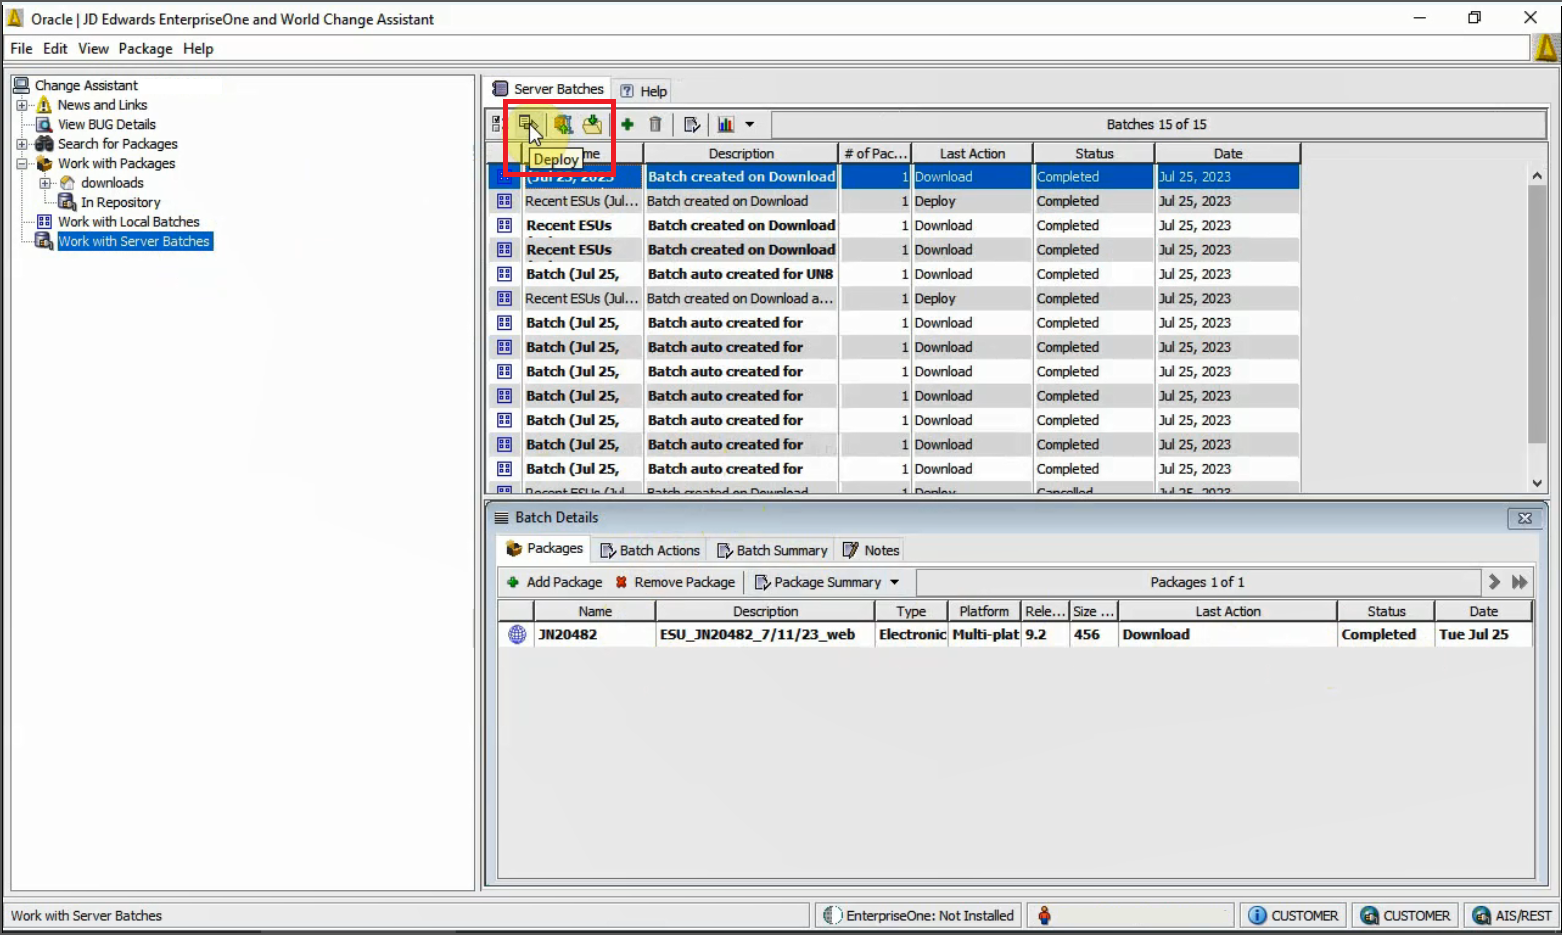The image size is (1562, 935).
Task: Click the Type column header in packages table
Action: 911,611
